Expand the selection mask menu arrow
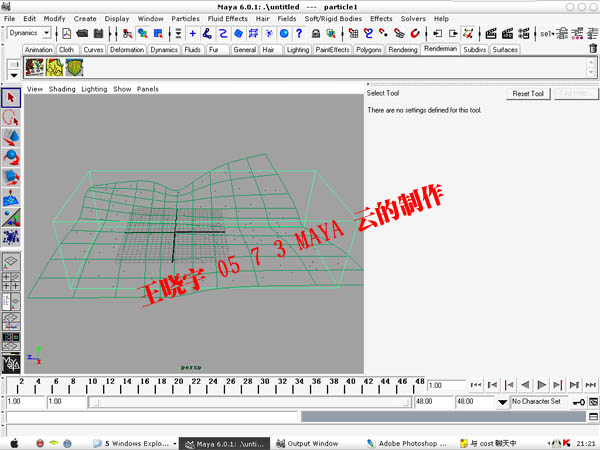This screenshot has width=600, height=450. [x=178, y=33]
